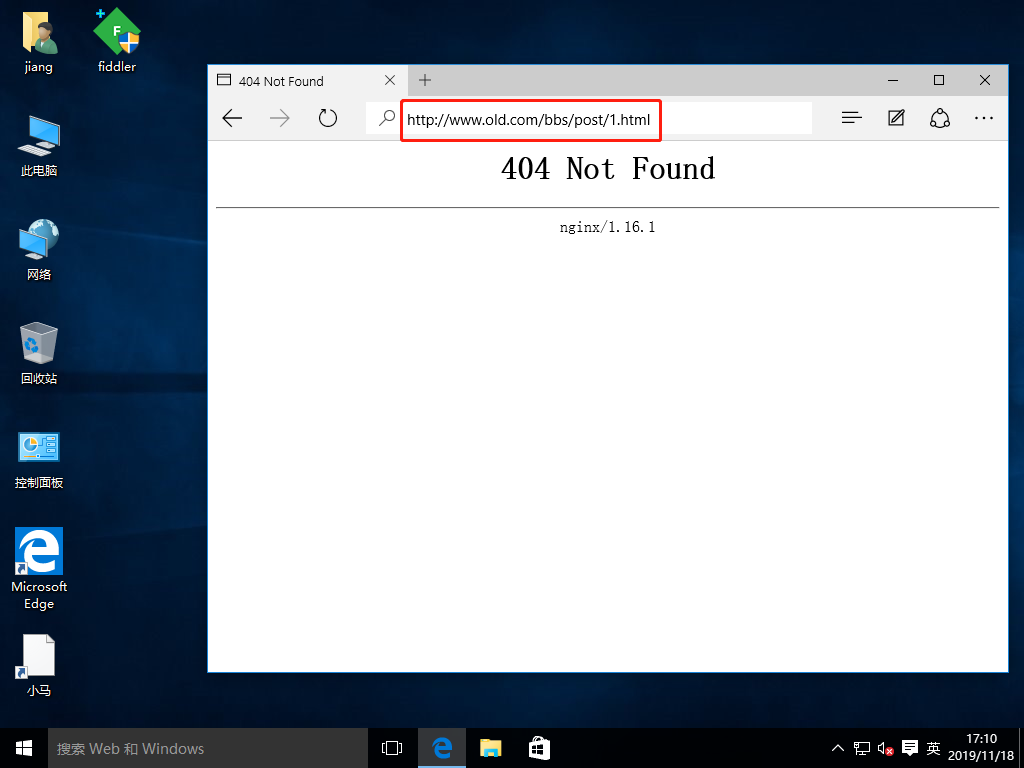Select the 网络 desktop icon
This screenshot has height=768, width=1024.
pos(39,249)
